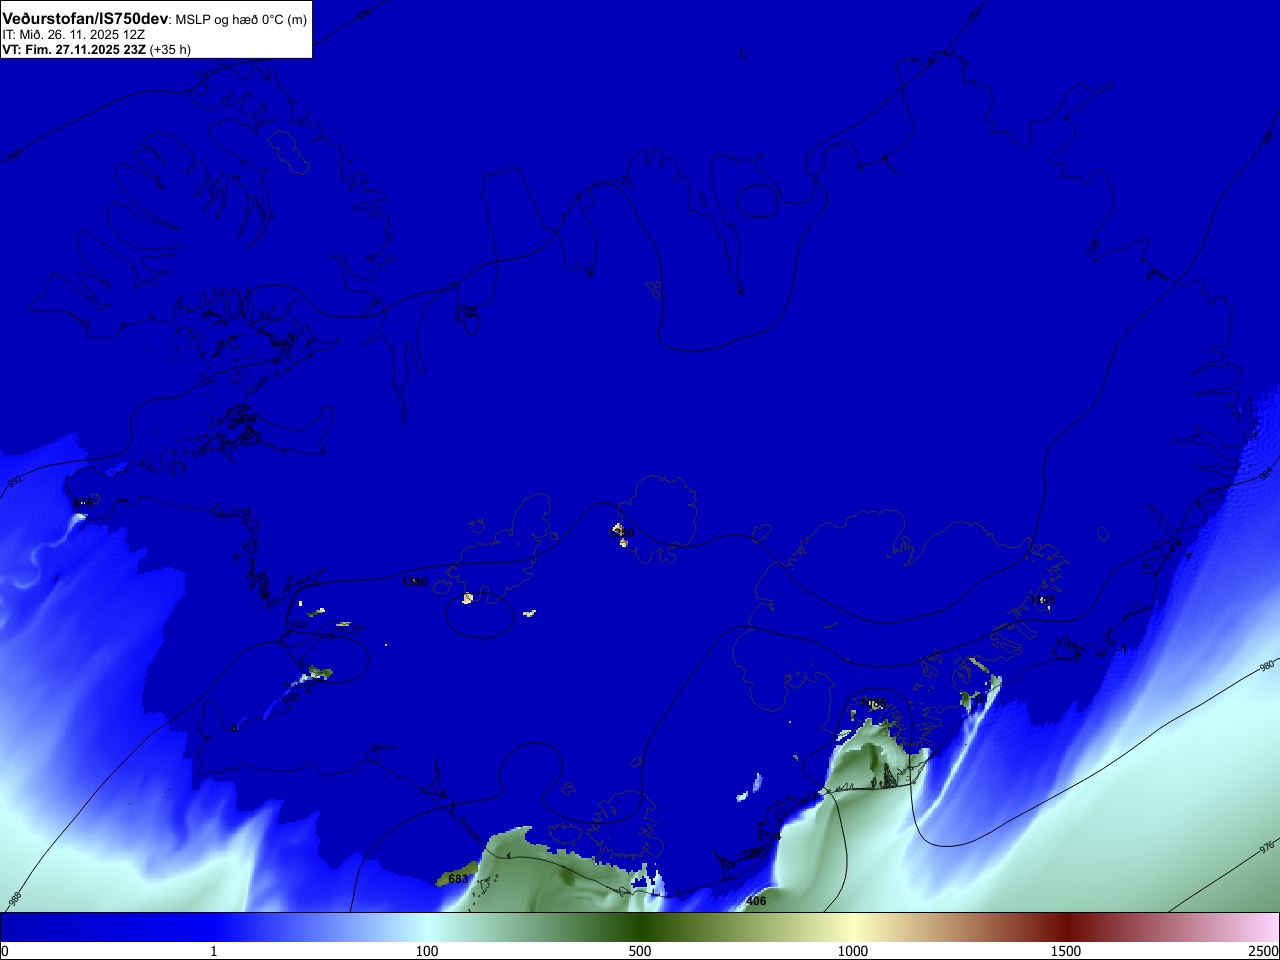Click the 406 height label on the map
This screenshot has width=1280, height=960.
coord(756,901)
